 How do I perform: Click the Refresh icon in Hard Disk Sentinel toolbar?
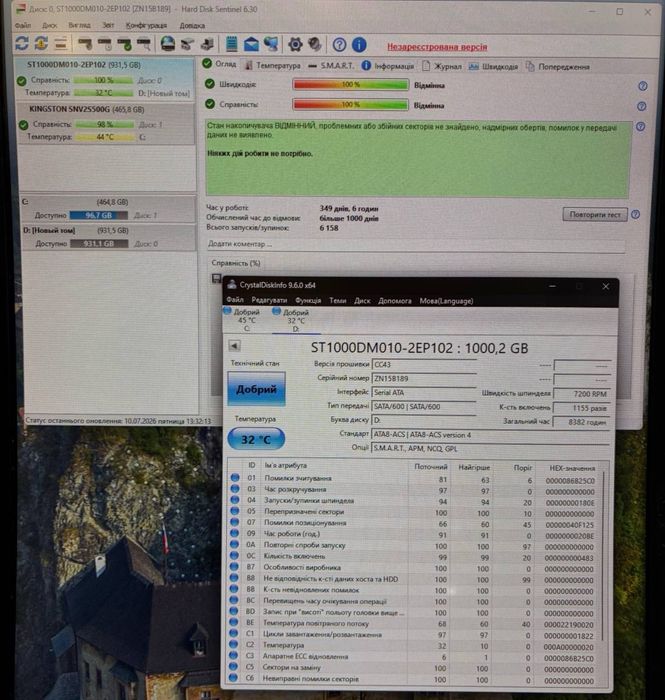21,43
